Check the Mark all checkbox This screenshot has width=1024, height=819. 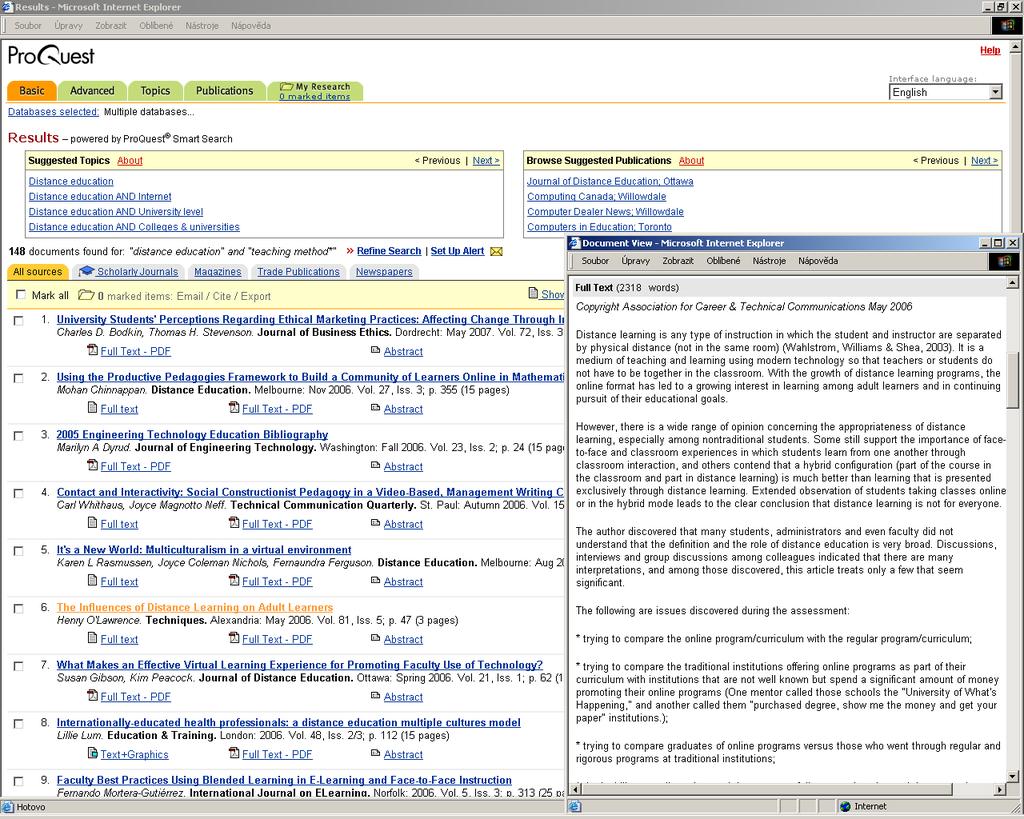pos(21,295)
